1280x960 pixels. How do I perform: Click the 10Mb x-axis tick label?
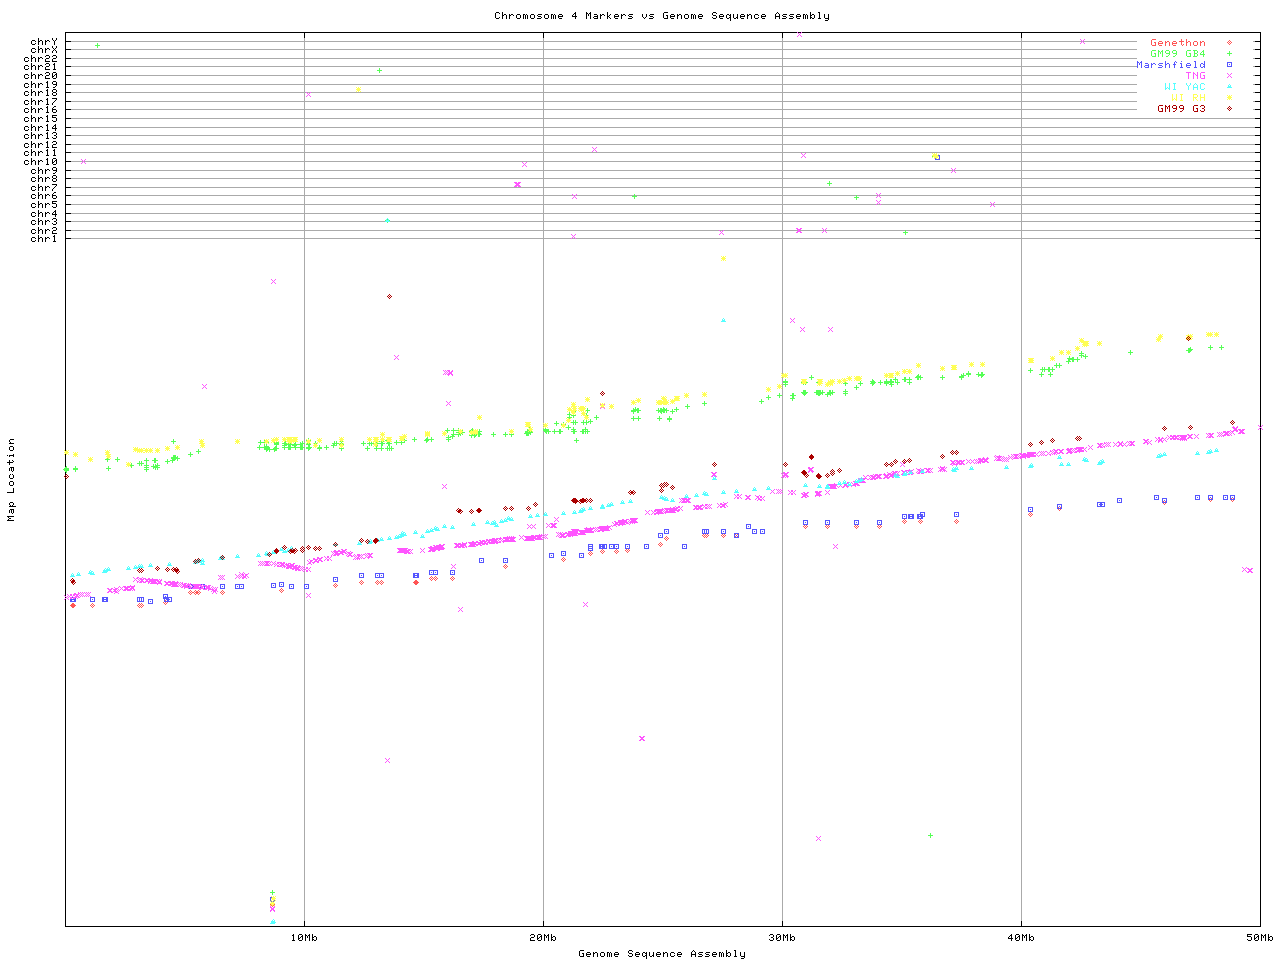point(304,938)
